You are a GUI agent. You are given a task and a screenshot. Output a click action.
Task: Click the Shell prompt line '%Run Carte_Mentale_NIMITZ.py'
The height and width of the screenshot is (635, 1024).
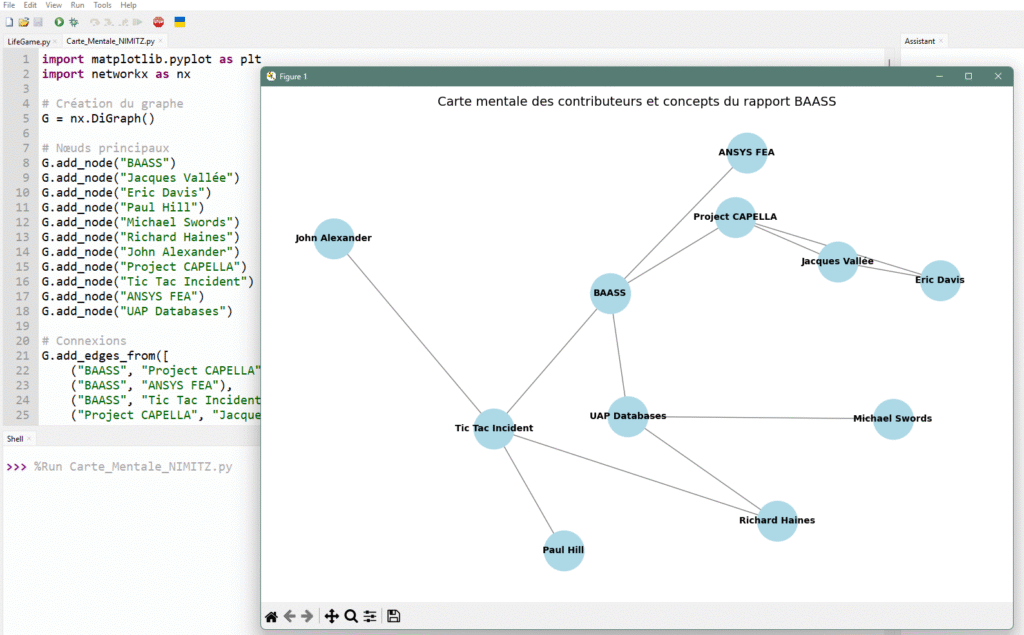coord(133,466)
